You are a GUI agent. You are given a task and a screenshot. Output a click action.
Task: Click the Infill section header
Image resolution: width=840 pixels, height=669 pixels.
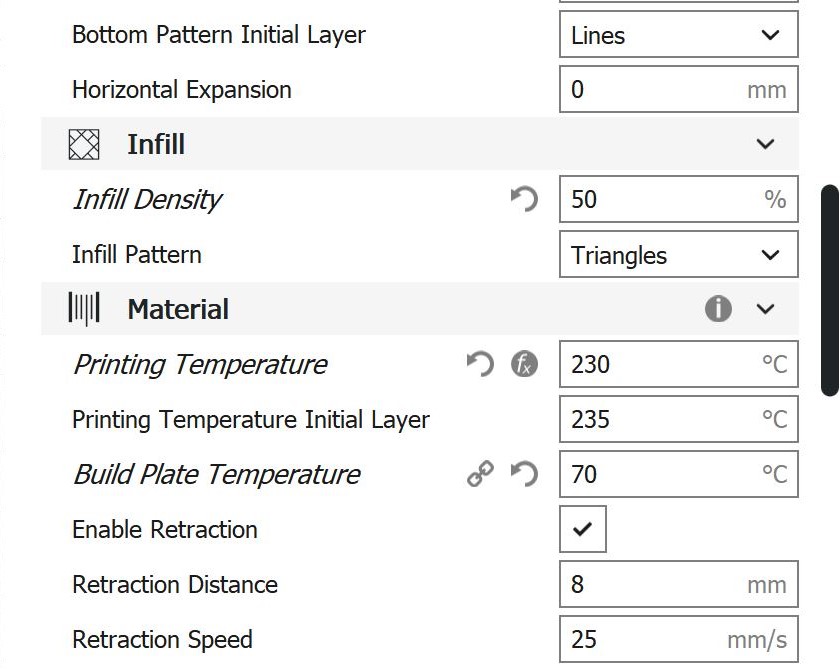point(156,145)
